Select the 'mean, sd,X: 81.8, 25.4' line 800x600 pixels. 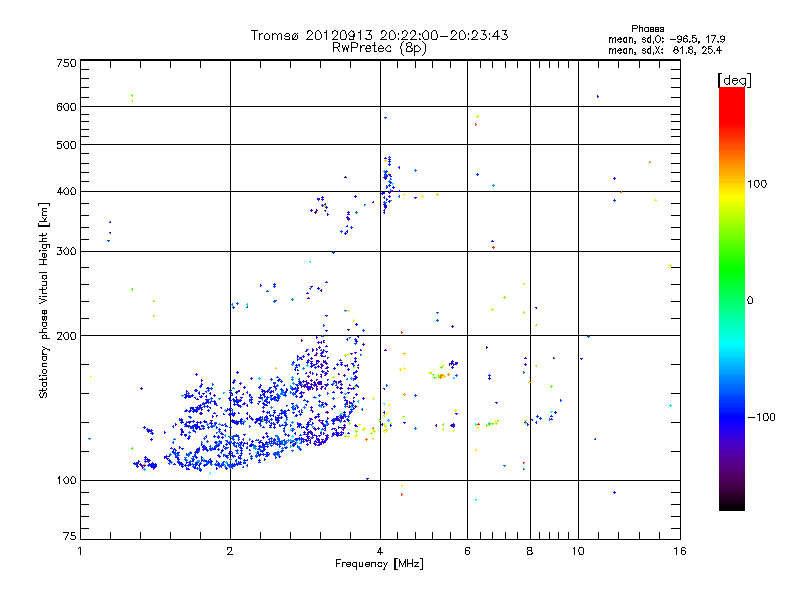pos(665,50)
